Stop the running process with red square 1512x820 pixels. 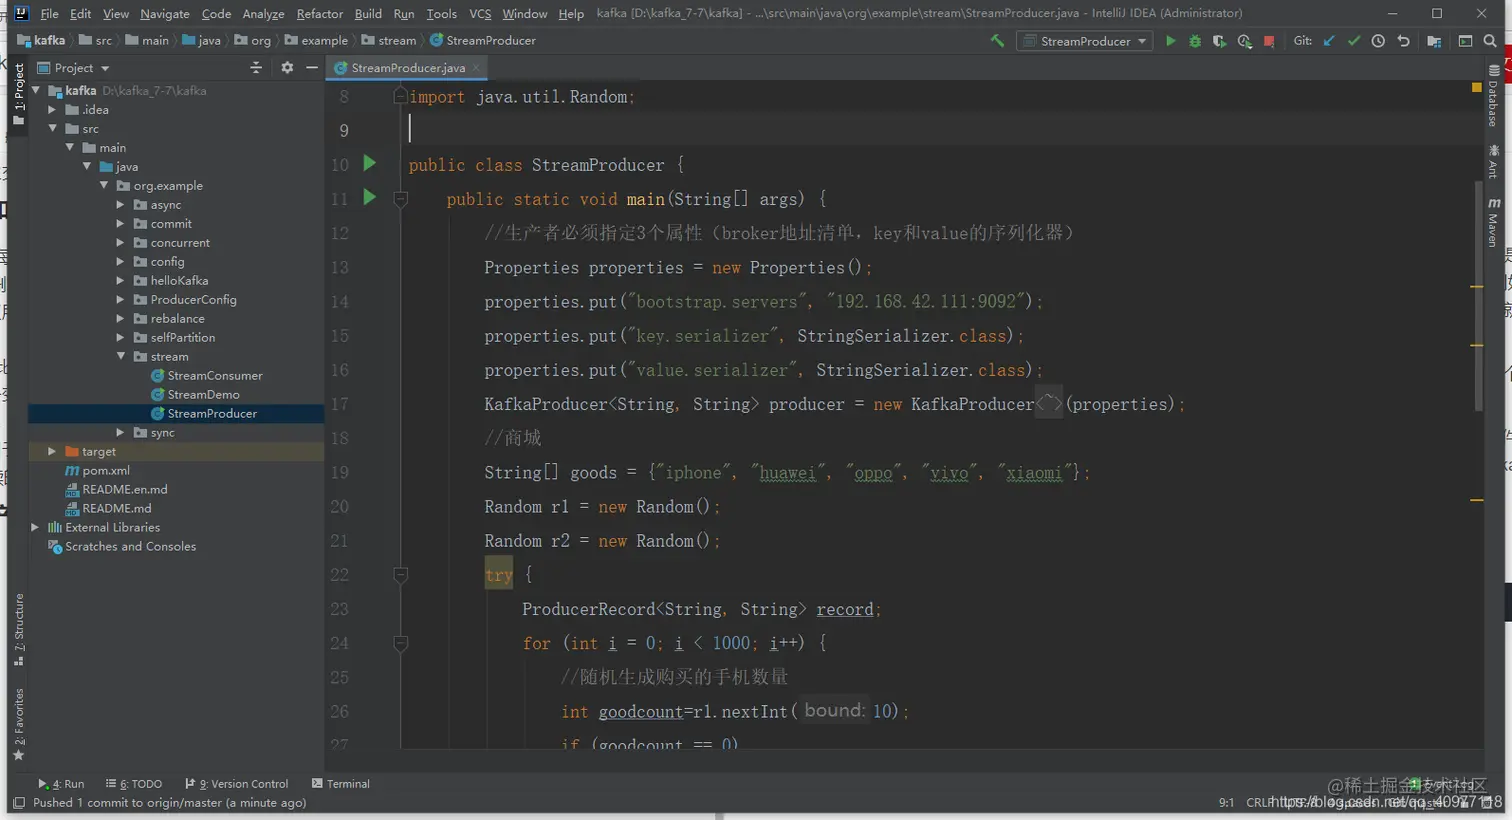point(1269,41)
